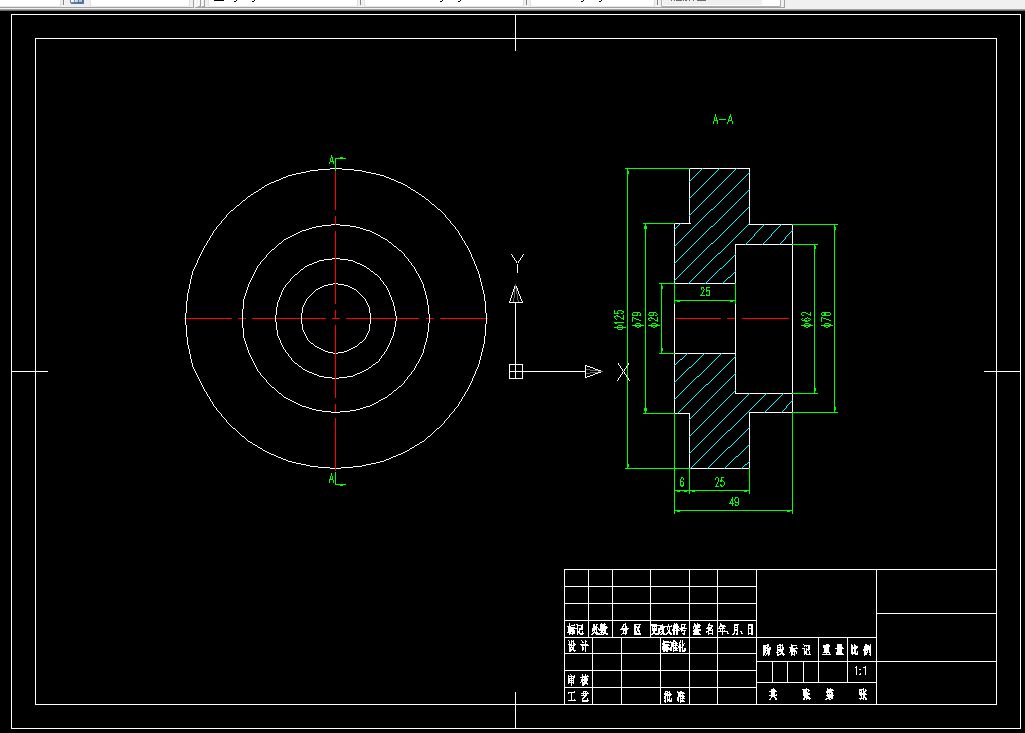This screenshot has height=733, width=1025.
Task: Select the lower cyan hatch region
Action: (x=713, y=411)
